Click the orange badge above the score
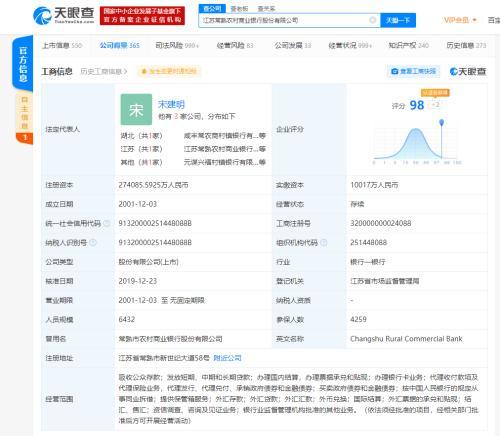 click(435, 92)
